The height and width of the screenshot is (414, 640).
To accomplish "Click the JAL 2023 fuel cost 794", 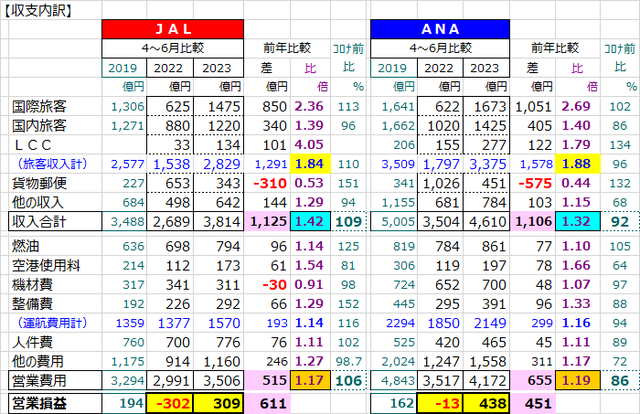I will (228, 246).
